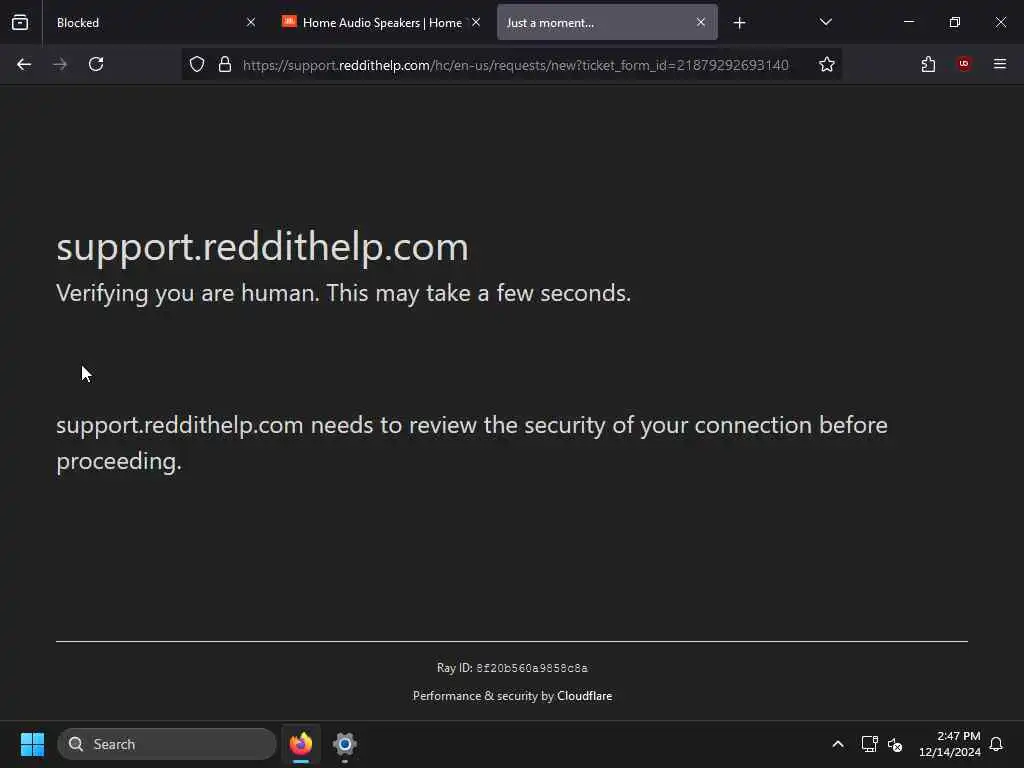Minimize the Firefox window
Image resolution: width=1024 pixels, height=768 pixels.
coord(908,22)
